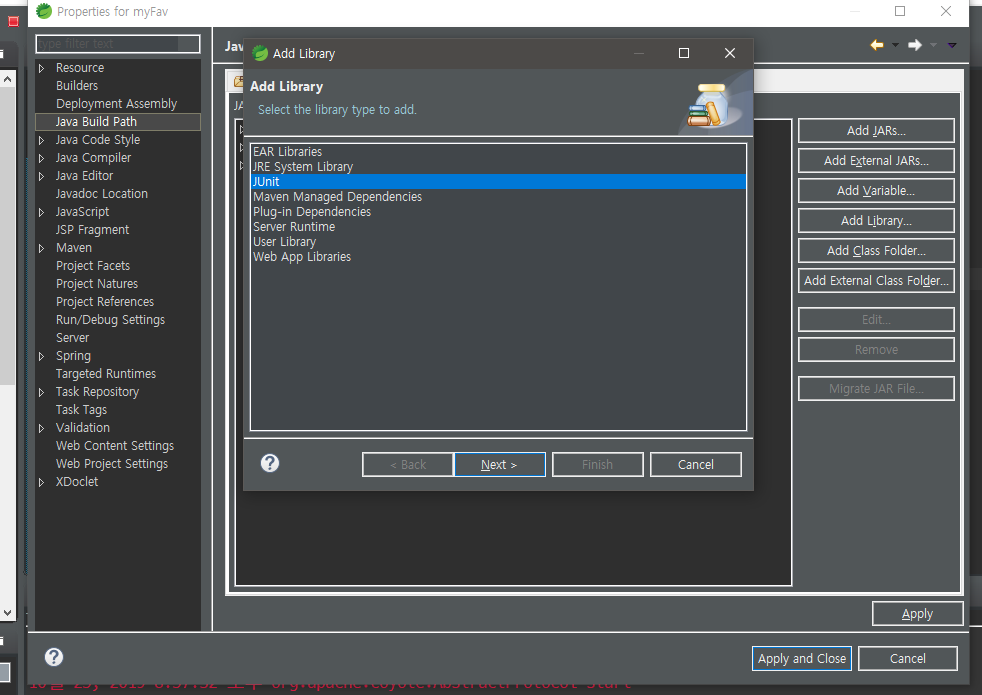
Task: Open the view menu triangle in Properties header
Action: tap(952, 44)
